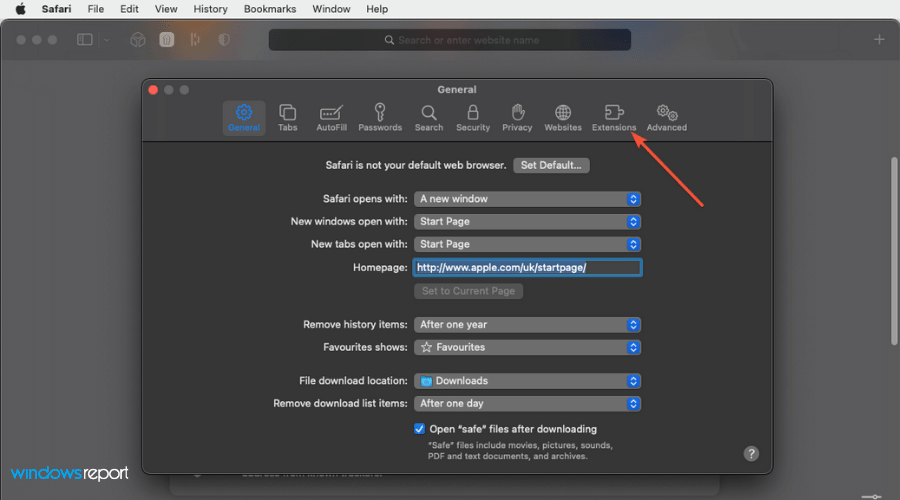Open the Passwords preferences pane
This screenshot has height=500, width=900.
[x=380, y=118]
